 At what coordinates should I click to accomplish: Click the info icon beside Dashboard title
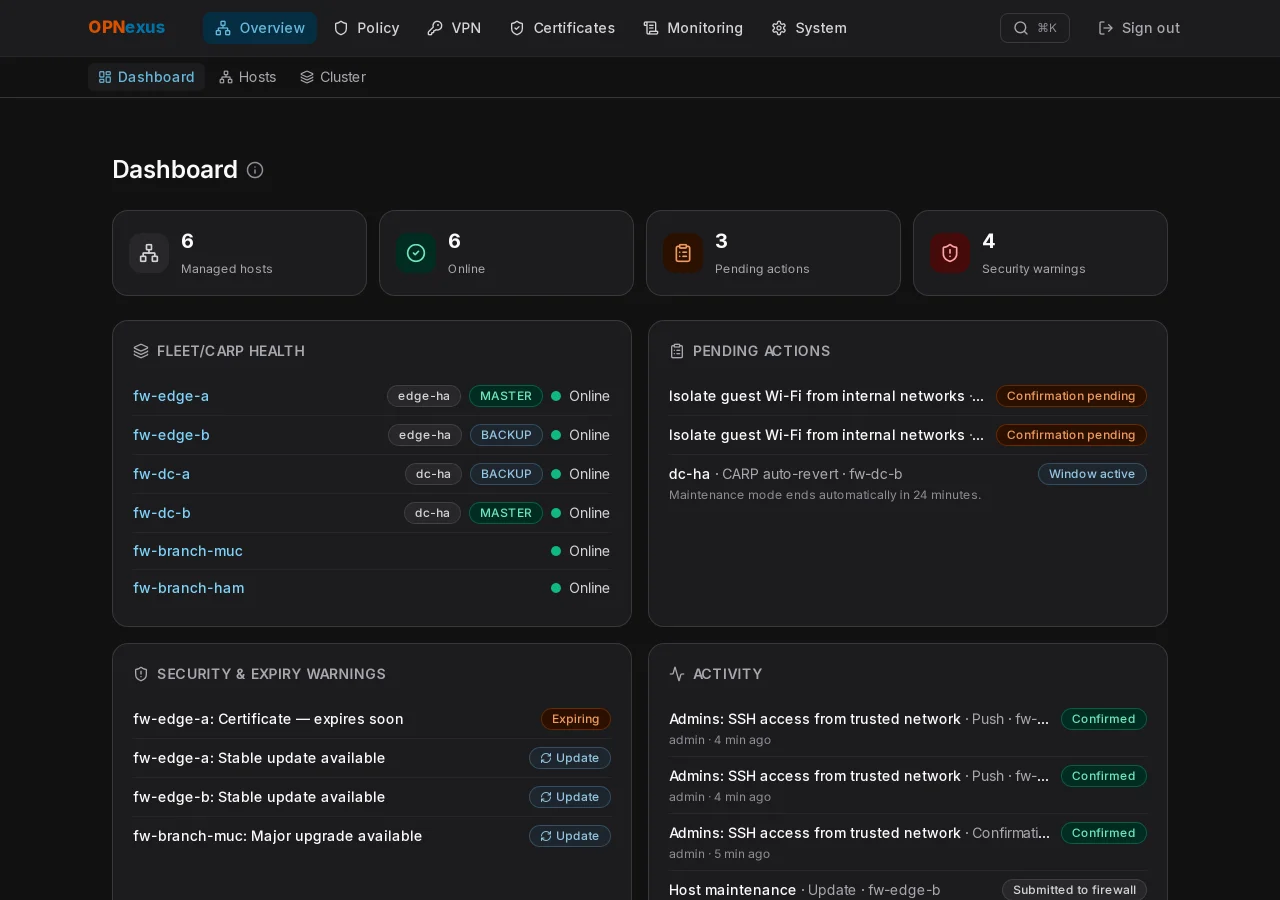click(x=255, y=170)
